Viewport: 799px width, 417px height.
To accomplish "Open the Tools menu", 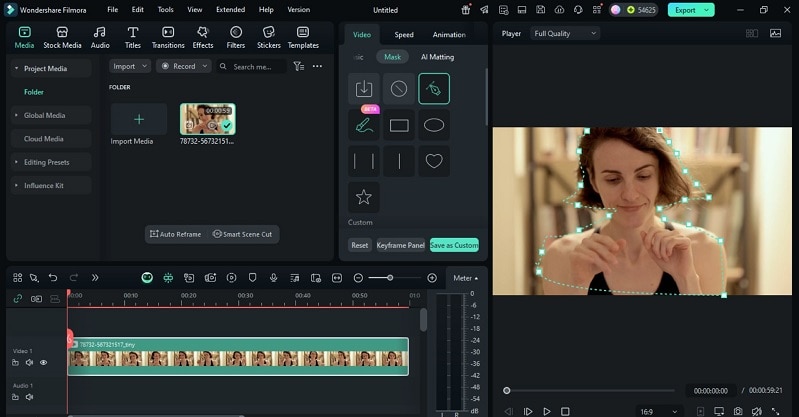I will 165,9.
